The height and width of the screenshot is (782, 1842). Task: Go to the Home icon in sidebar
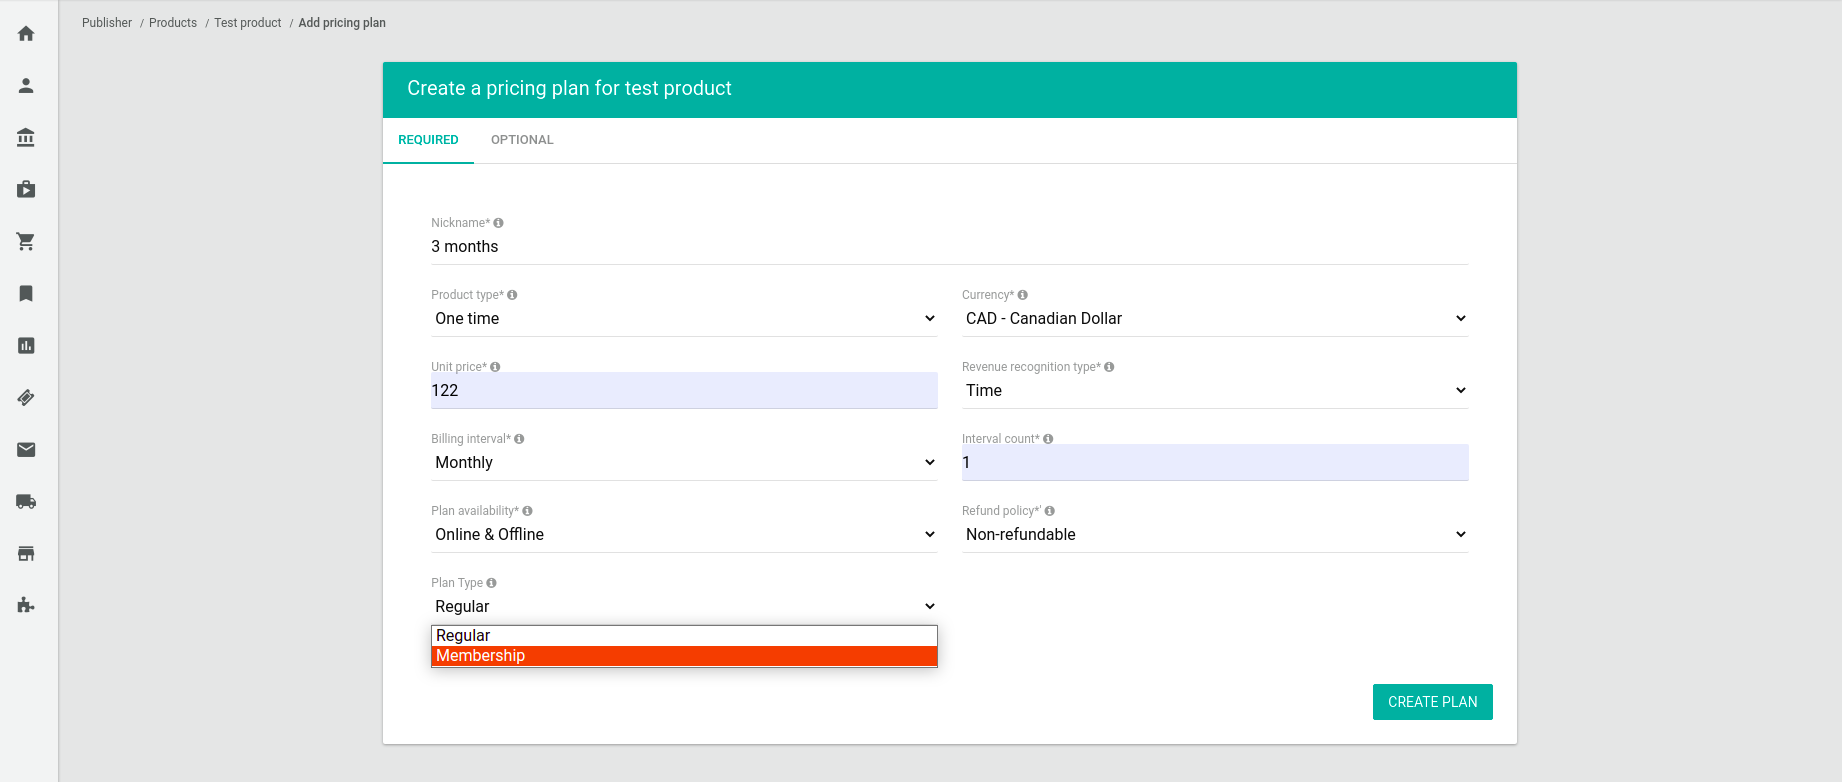(x=26, y=34)
